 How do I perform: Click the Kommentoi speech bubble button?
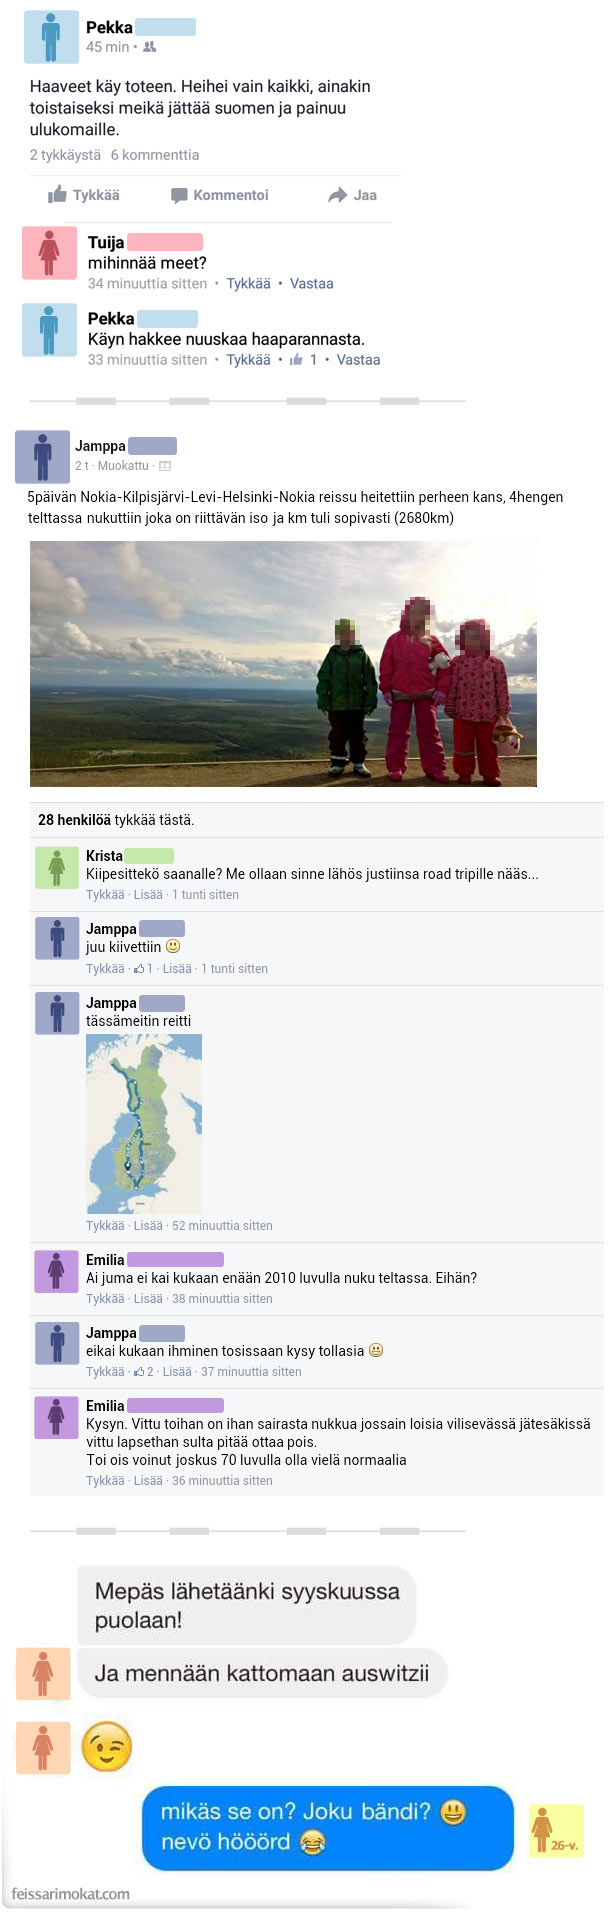pyautogui.click(x=220, y=195)
